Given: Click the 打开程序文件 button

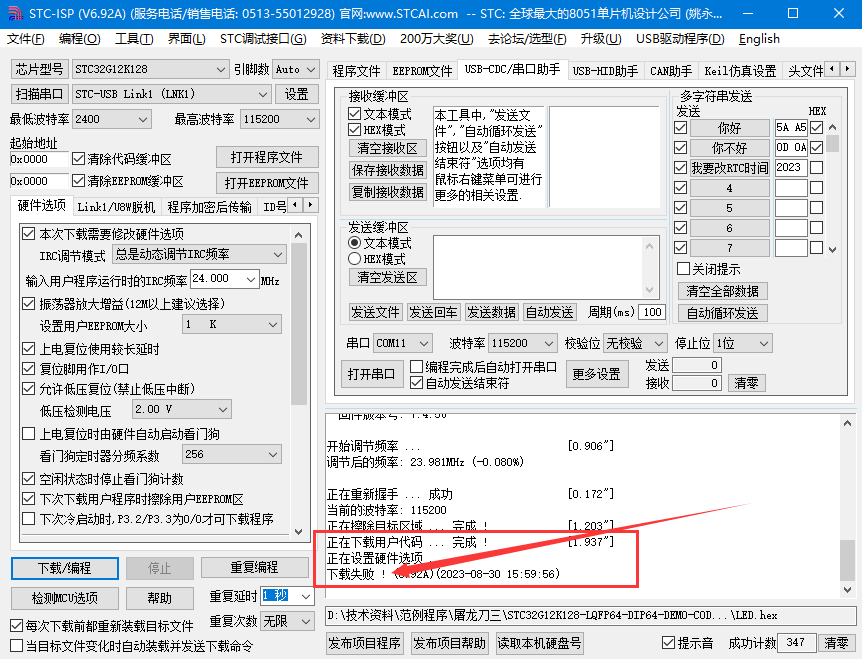Looking at the screenshot, I should pyautogui.click(x=267, y=158).
